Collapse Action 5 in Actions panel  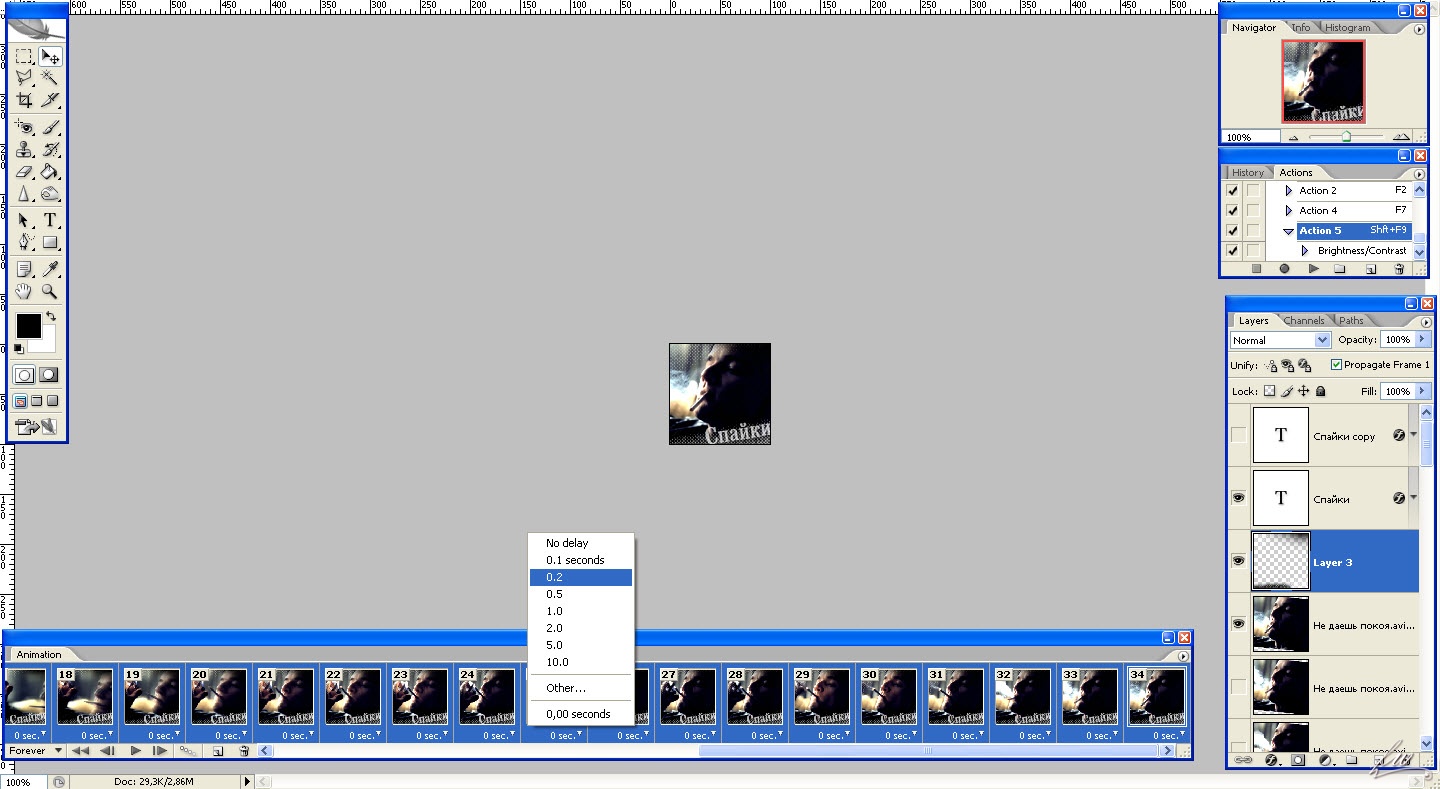click(1289, 231)
